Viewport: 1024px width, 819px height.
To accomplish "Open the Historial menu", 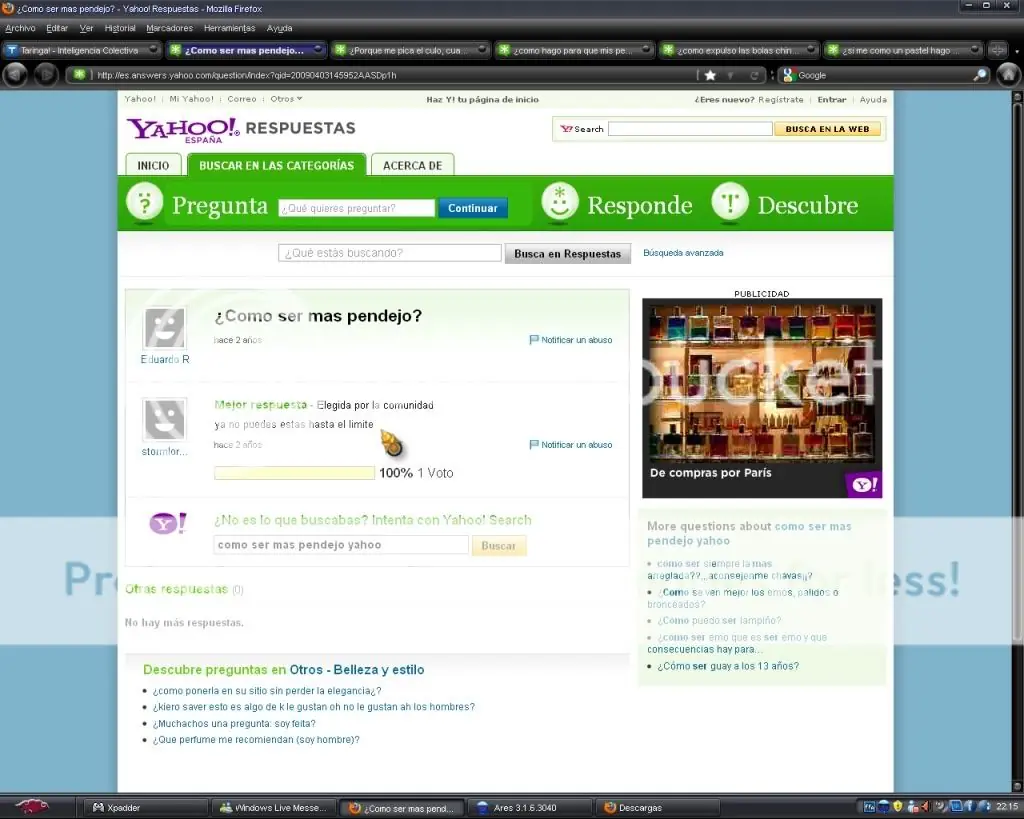I will tap(120, 28).
